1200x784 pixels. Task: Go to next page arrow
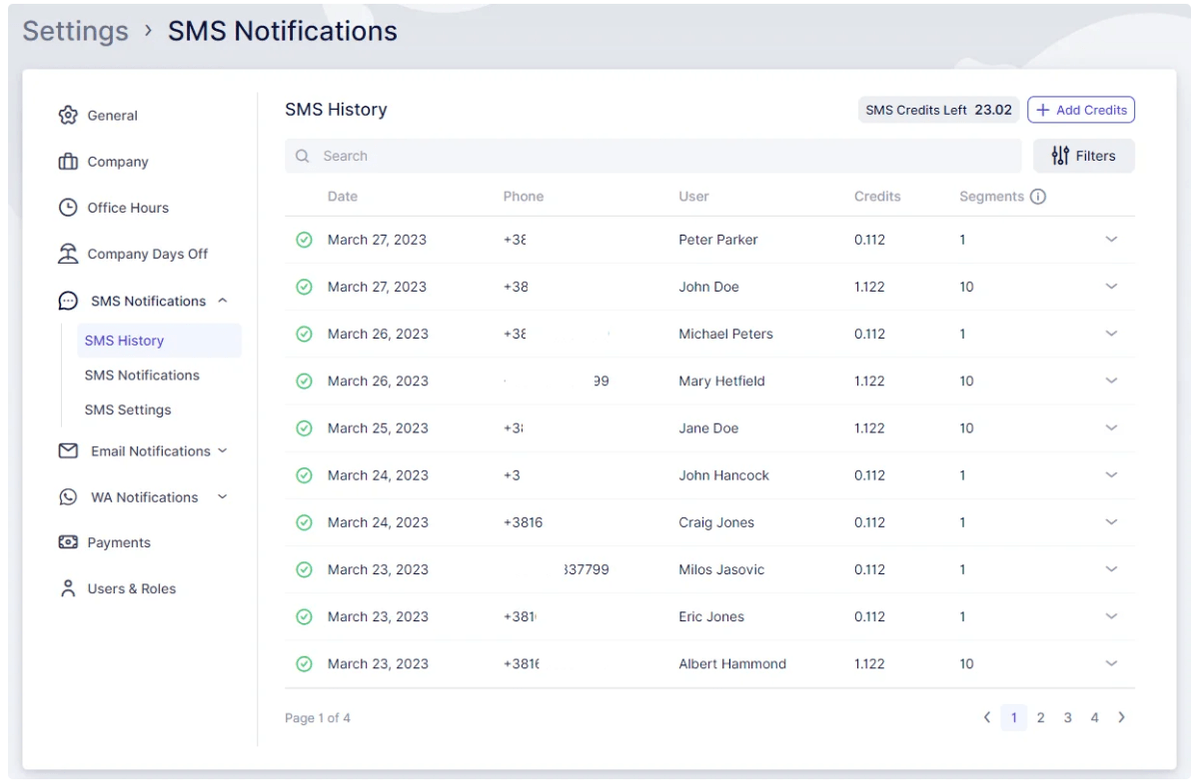click(1121, 718)
